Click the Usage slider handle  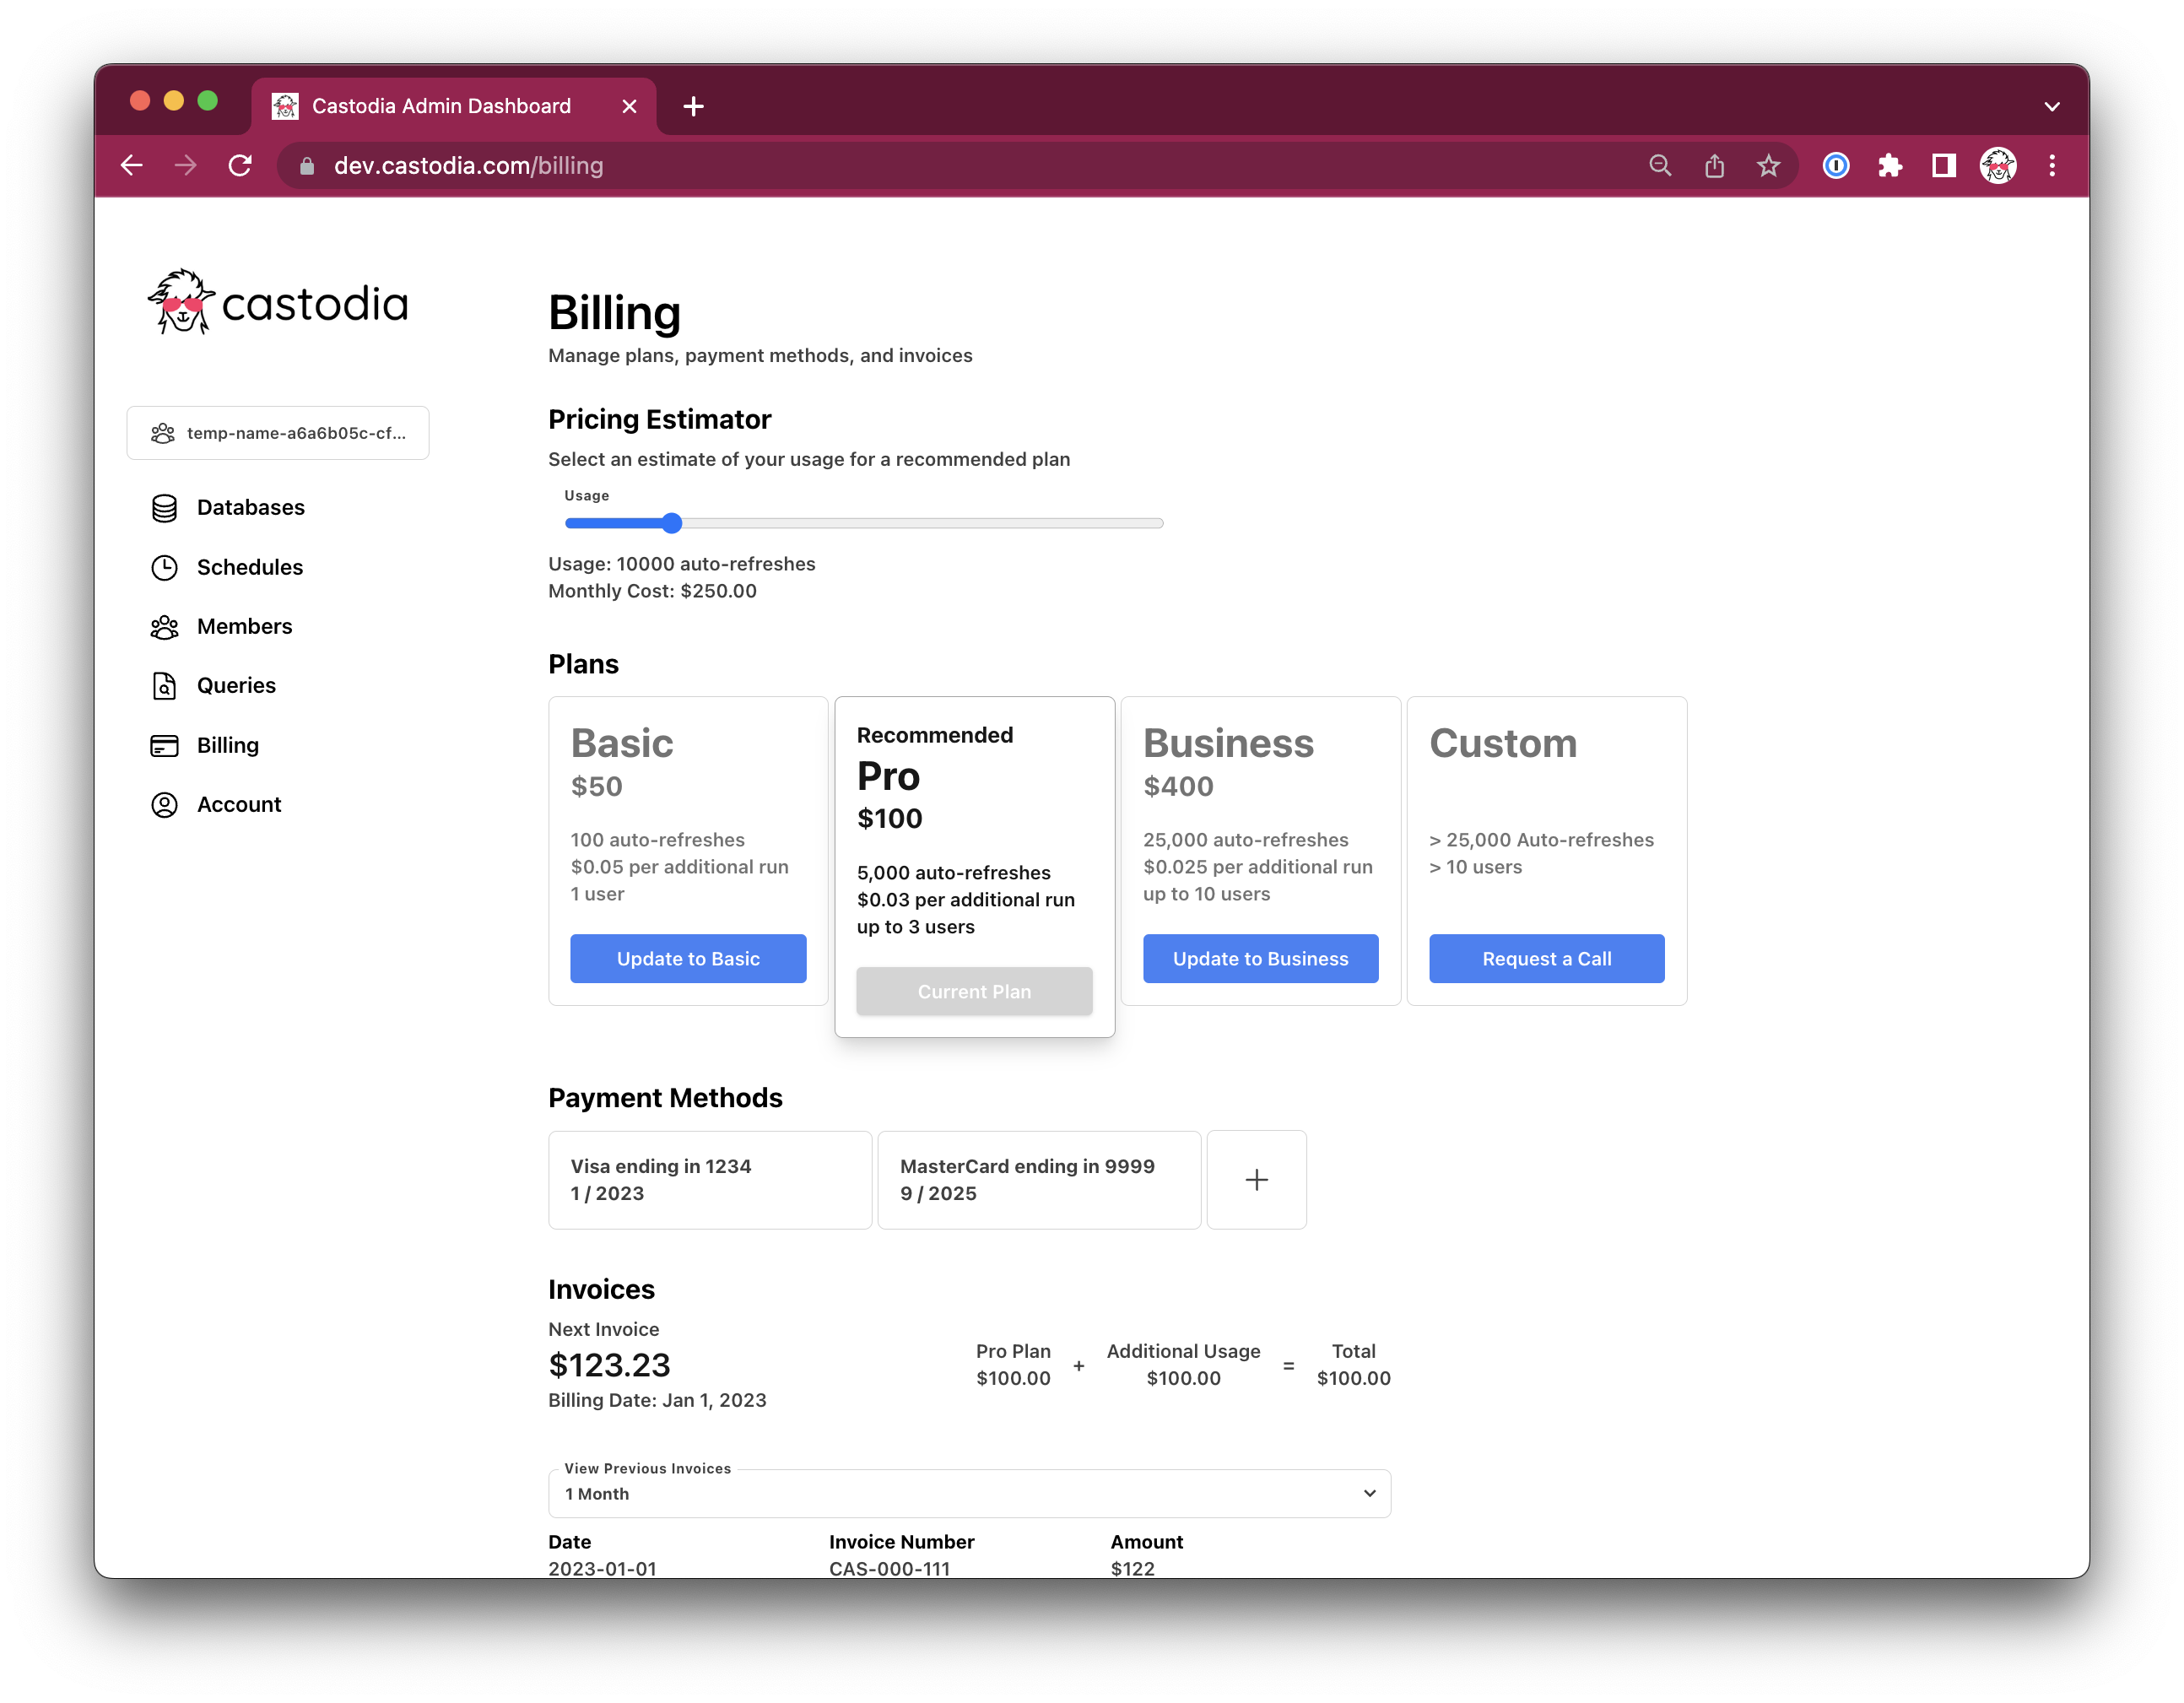(672, 523)
